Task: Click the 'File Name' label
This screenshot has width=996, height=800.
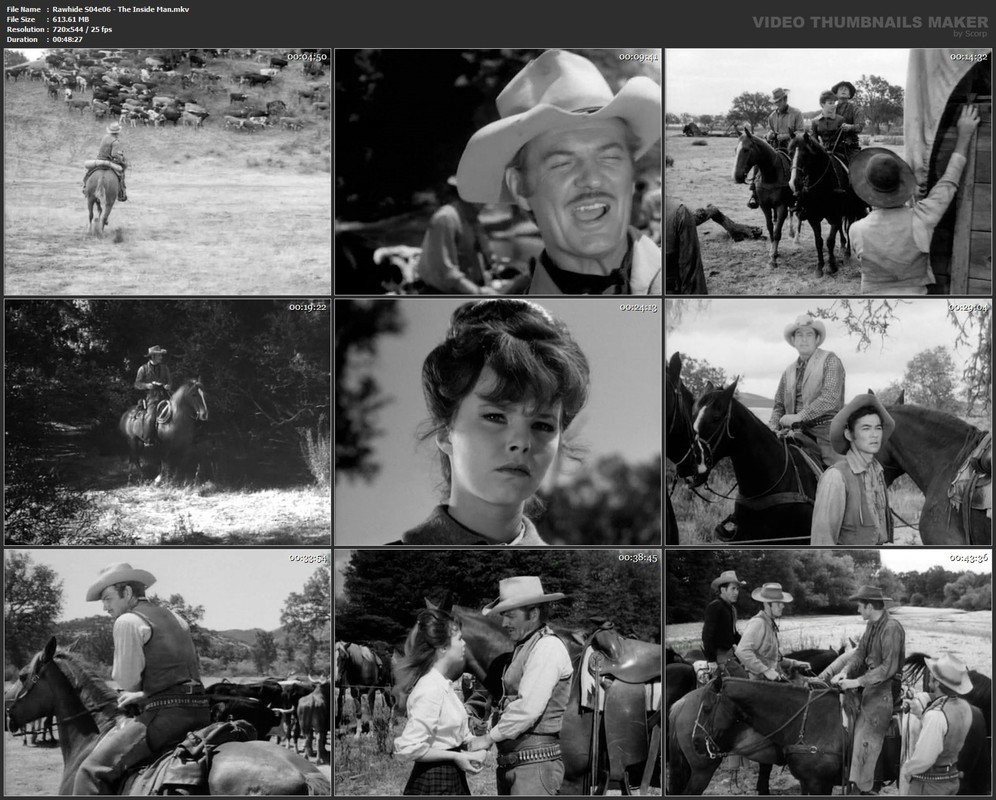Action: point(24,10)
